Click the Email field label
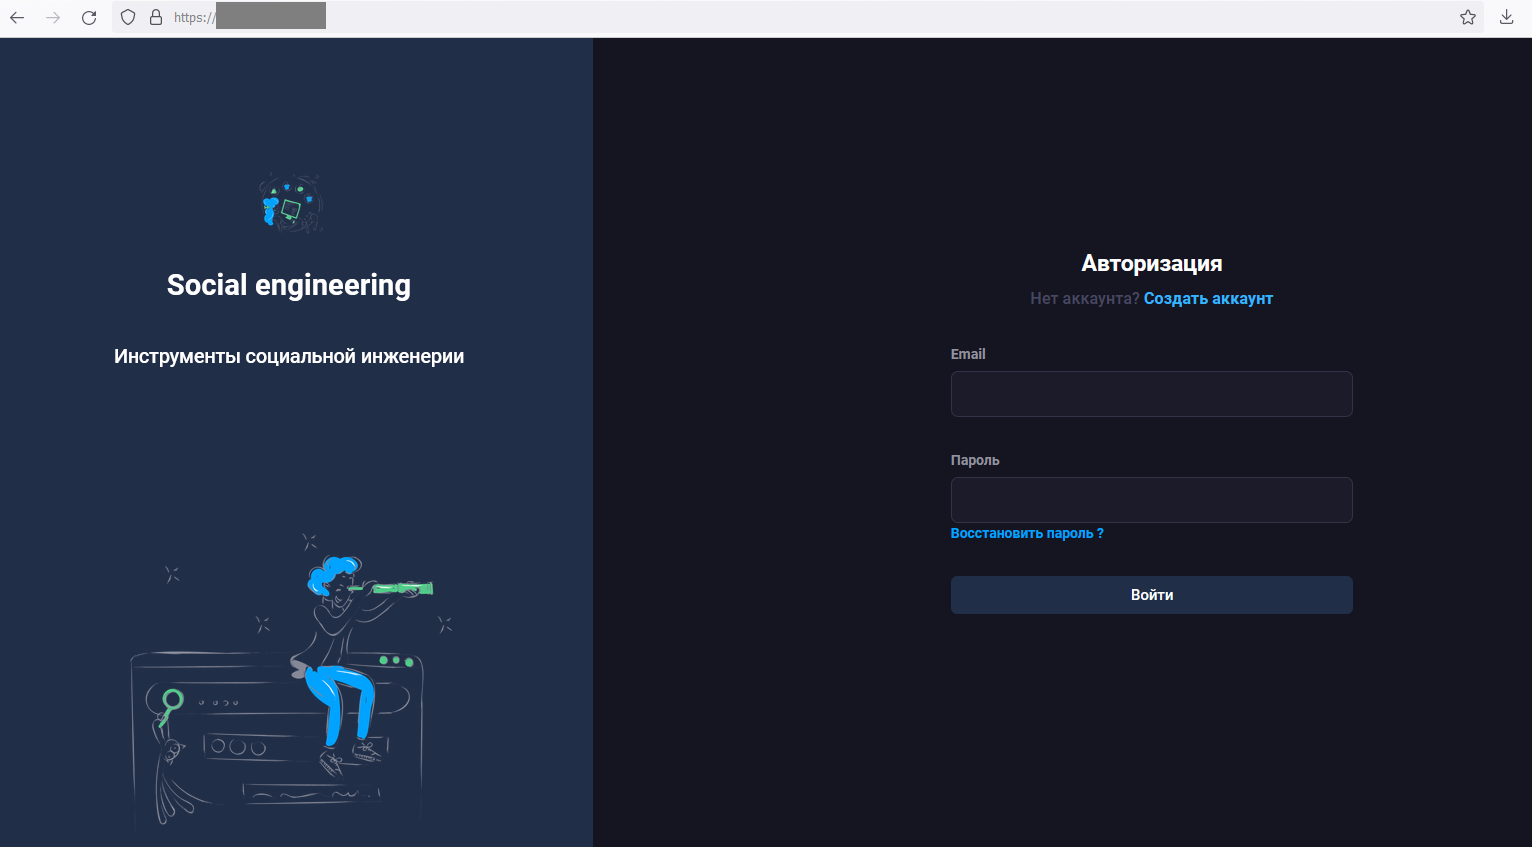The width and height of the screenshot is (1532, 847). point(967,355)
